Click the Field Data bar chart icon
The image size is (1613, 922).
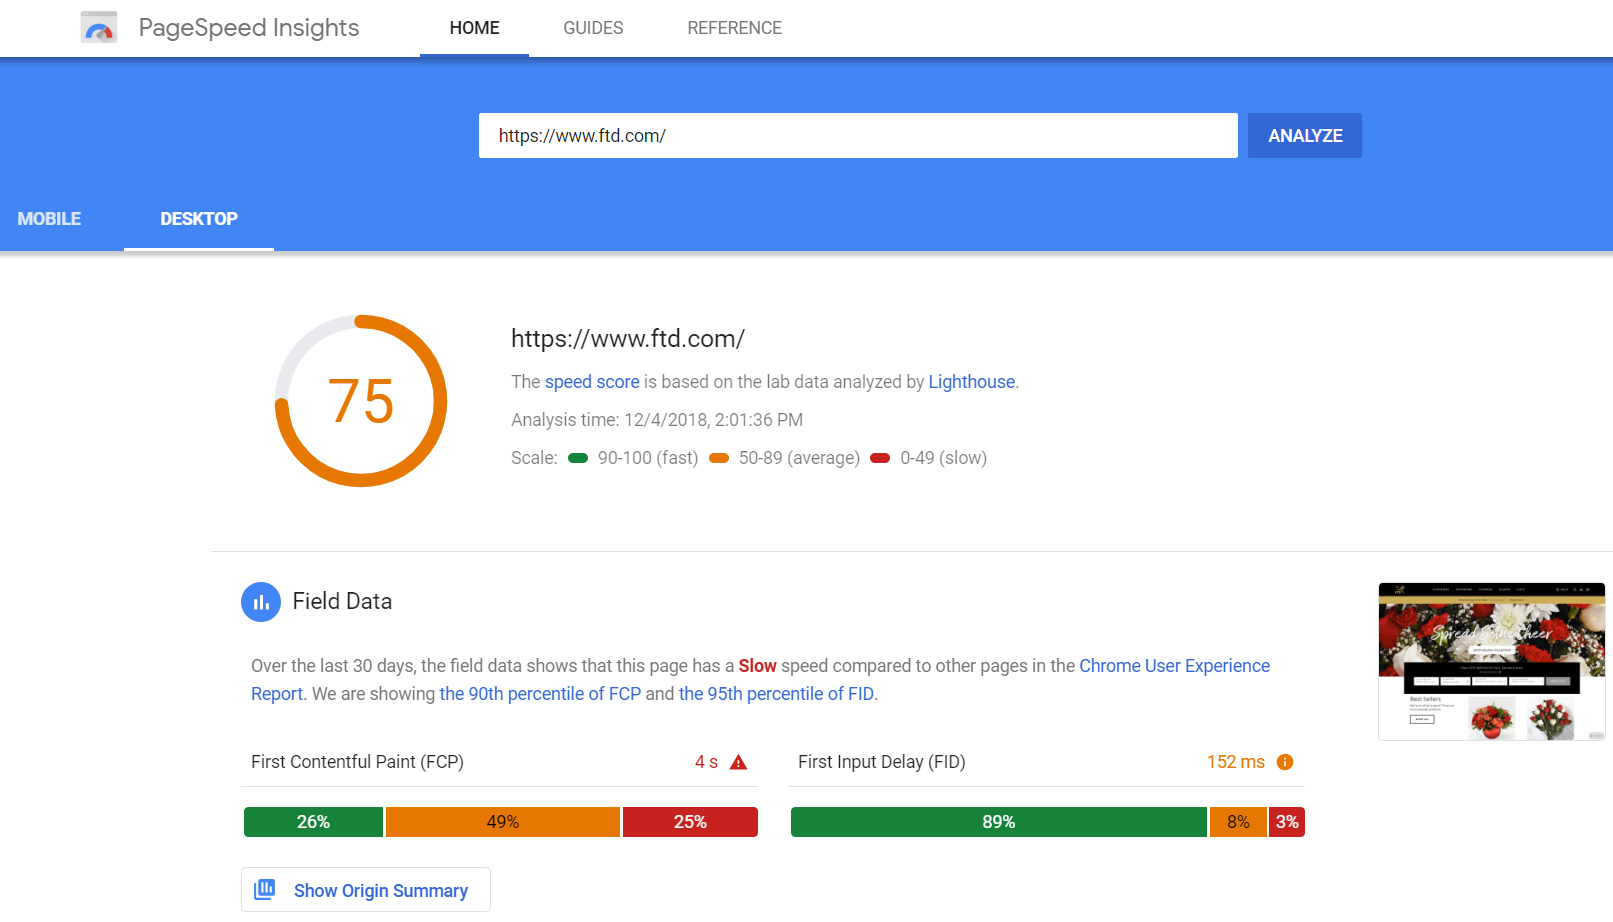(x=261, y=601)
